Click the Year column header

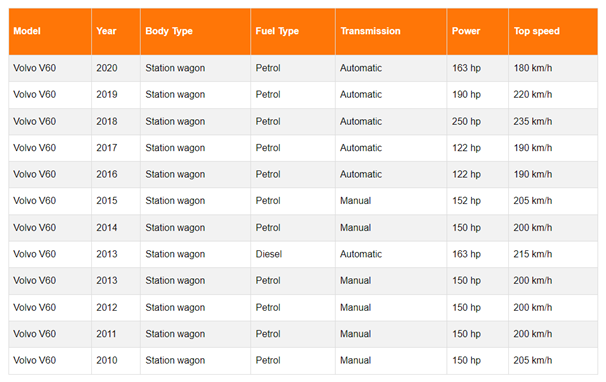[116, 31]
